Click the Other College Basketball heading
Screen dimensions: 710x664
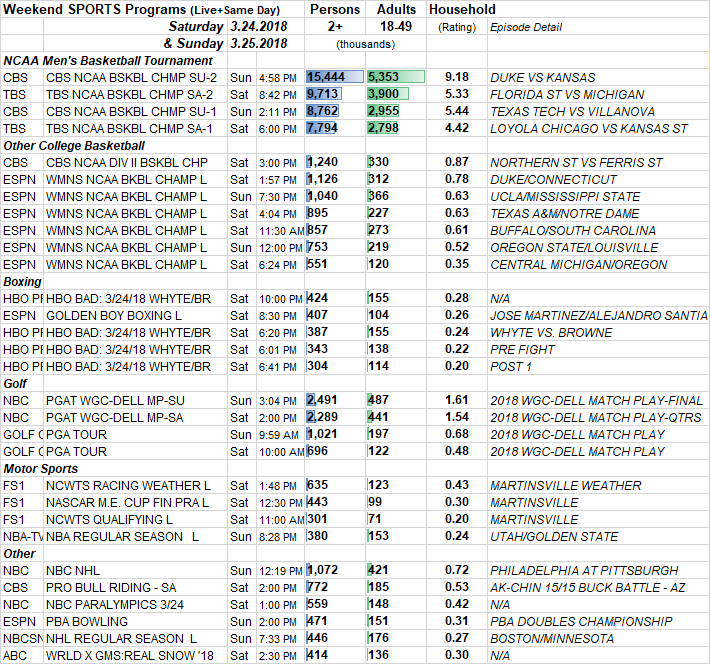click(74, 146)
